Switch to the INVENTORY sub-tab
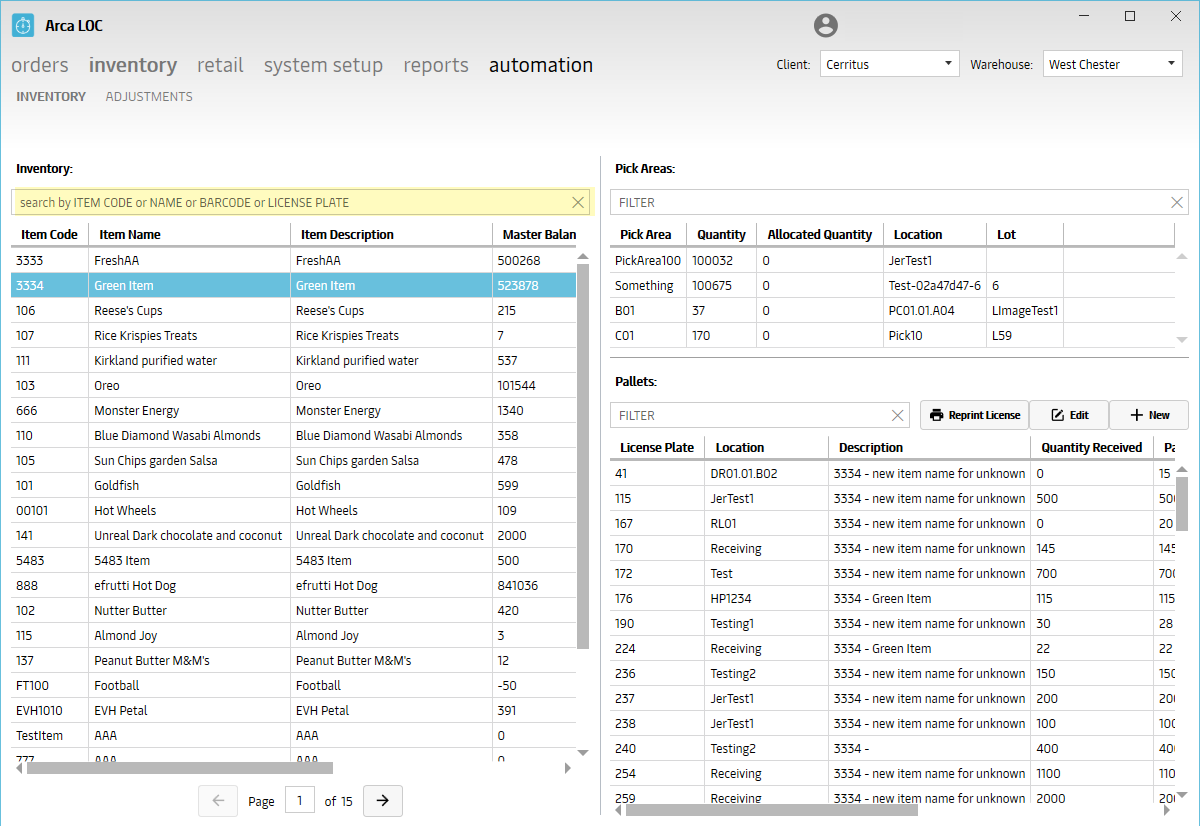The image size is (1200, 826). coord(51,97)
